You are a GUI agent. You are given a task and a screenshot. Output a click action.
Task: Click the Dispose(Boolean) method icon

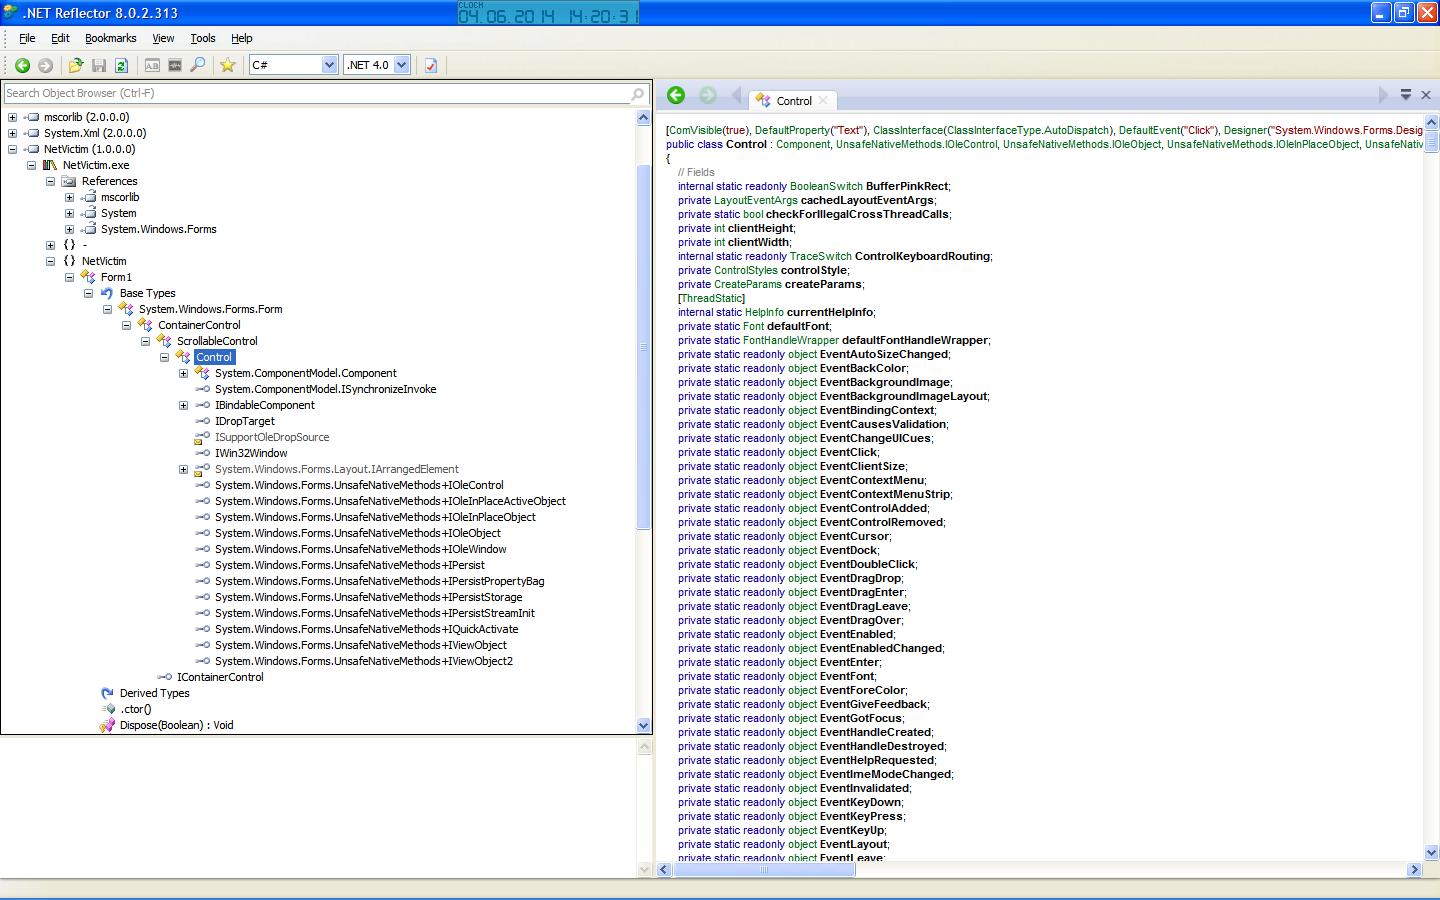(107, 725)
